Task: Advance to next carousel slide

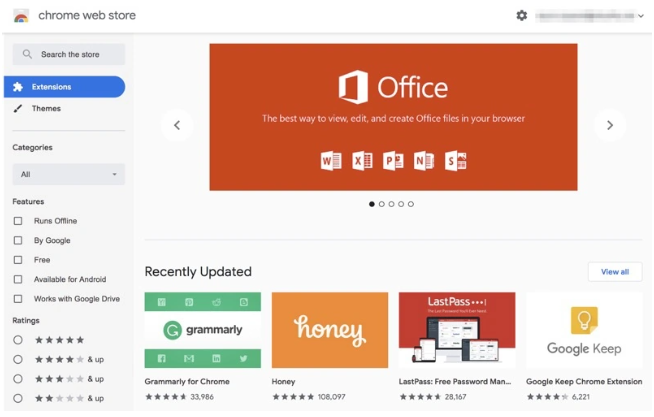Action: 610,125
